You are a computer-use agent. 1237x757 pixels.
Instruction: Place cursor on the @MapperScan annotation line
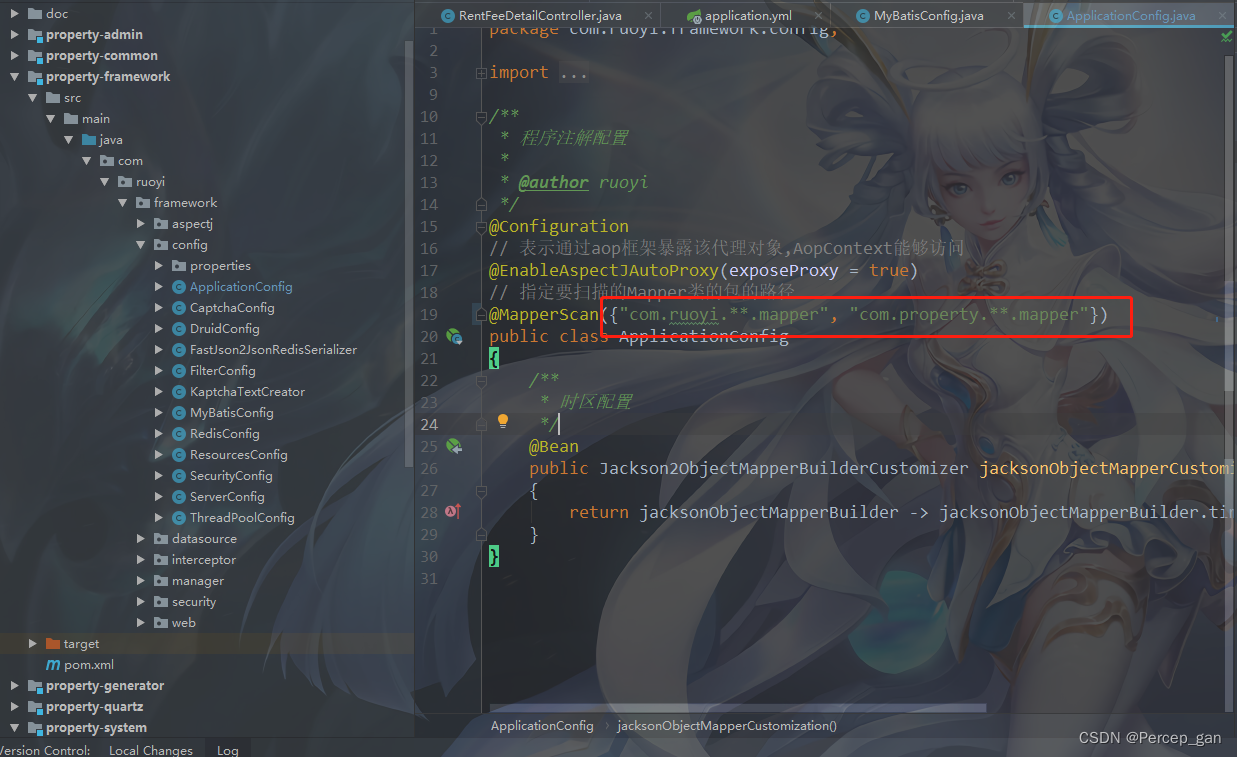coord(799,315)
